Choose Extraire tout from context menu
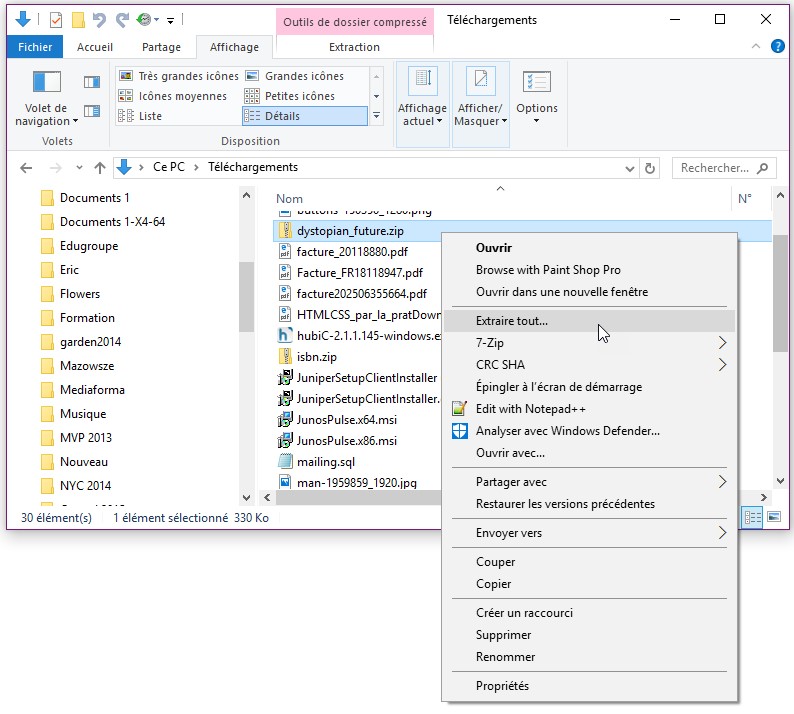Screen dimensions: 794x714 coord(512,321)
